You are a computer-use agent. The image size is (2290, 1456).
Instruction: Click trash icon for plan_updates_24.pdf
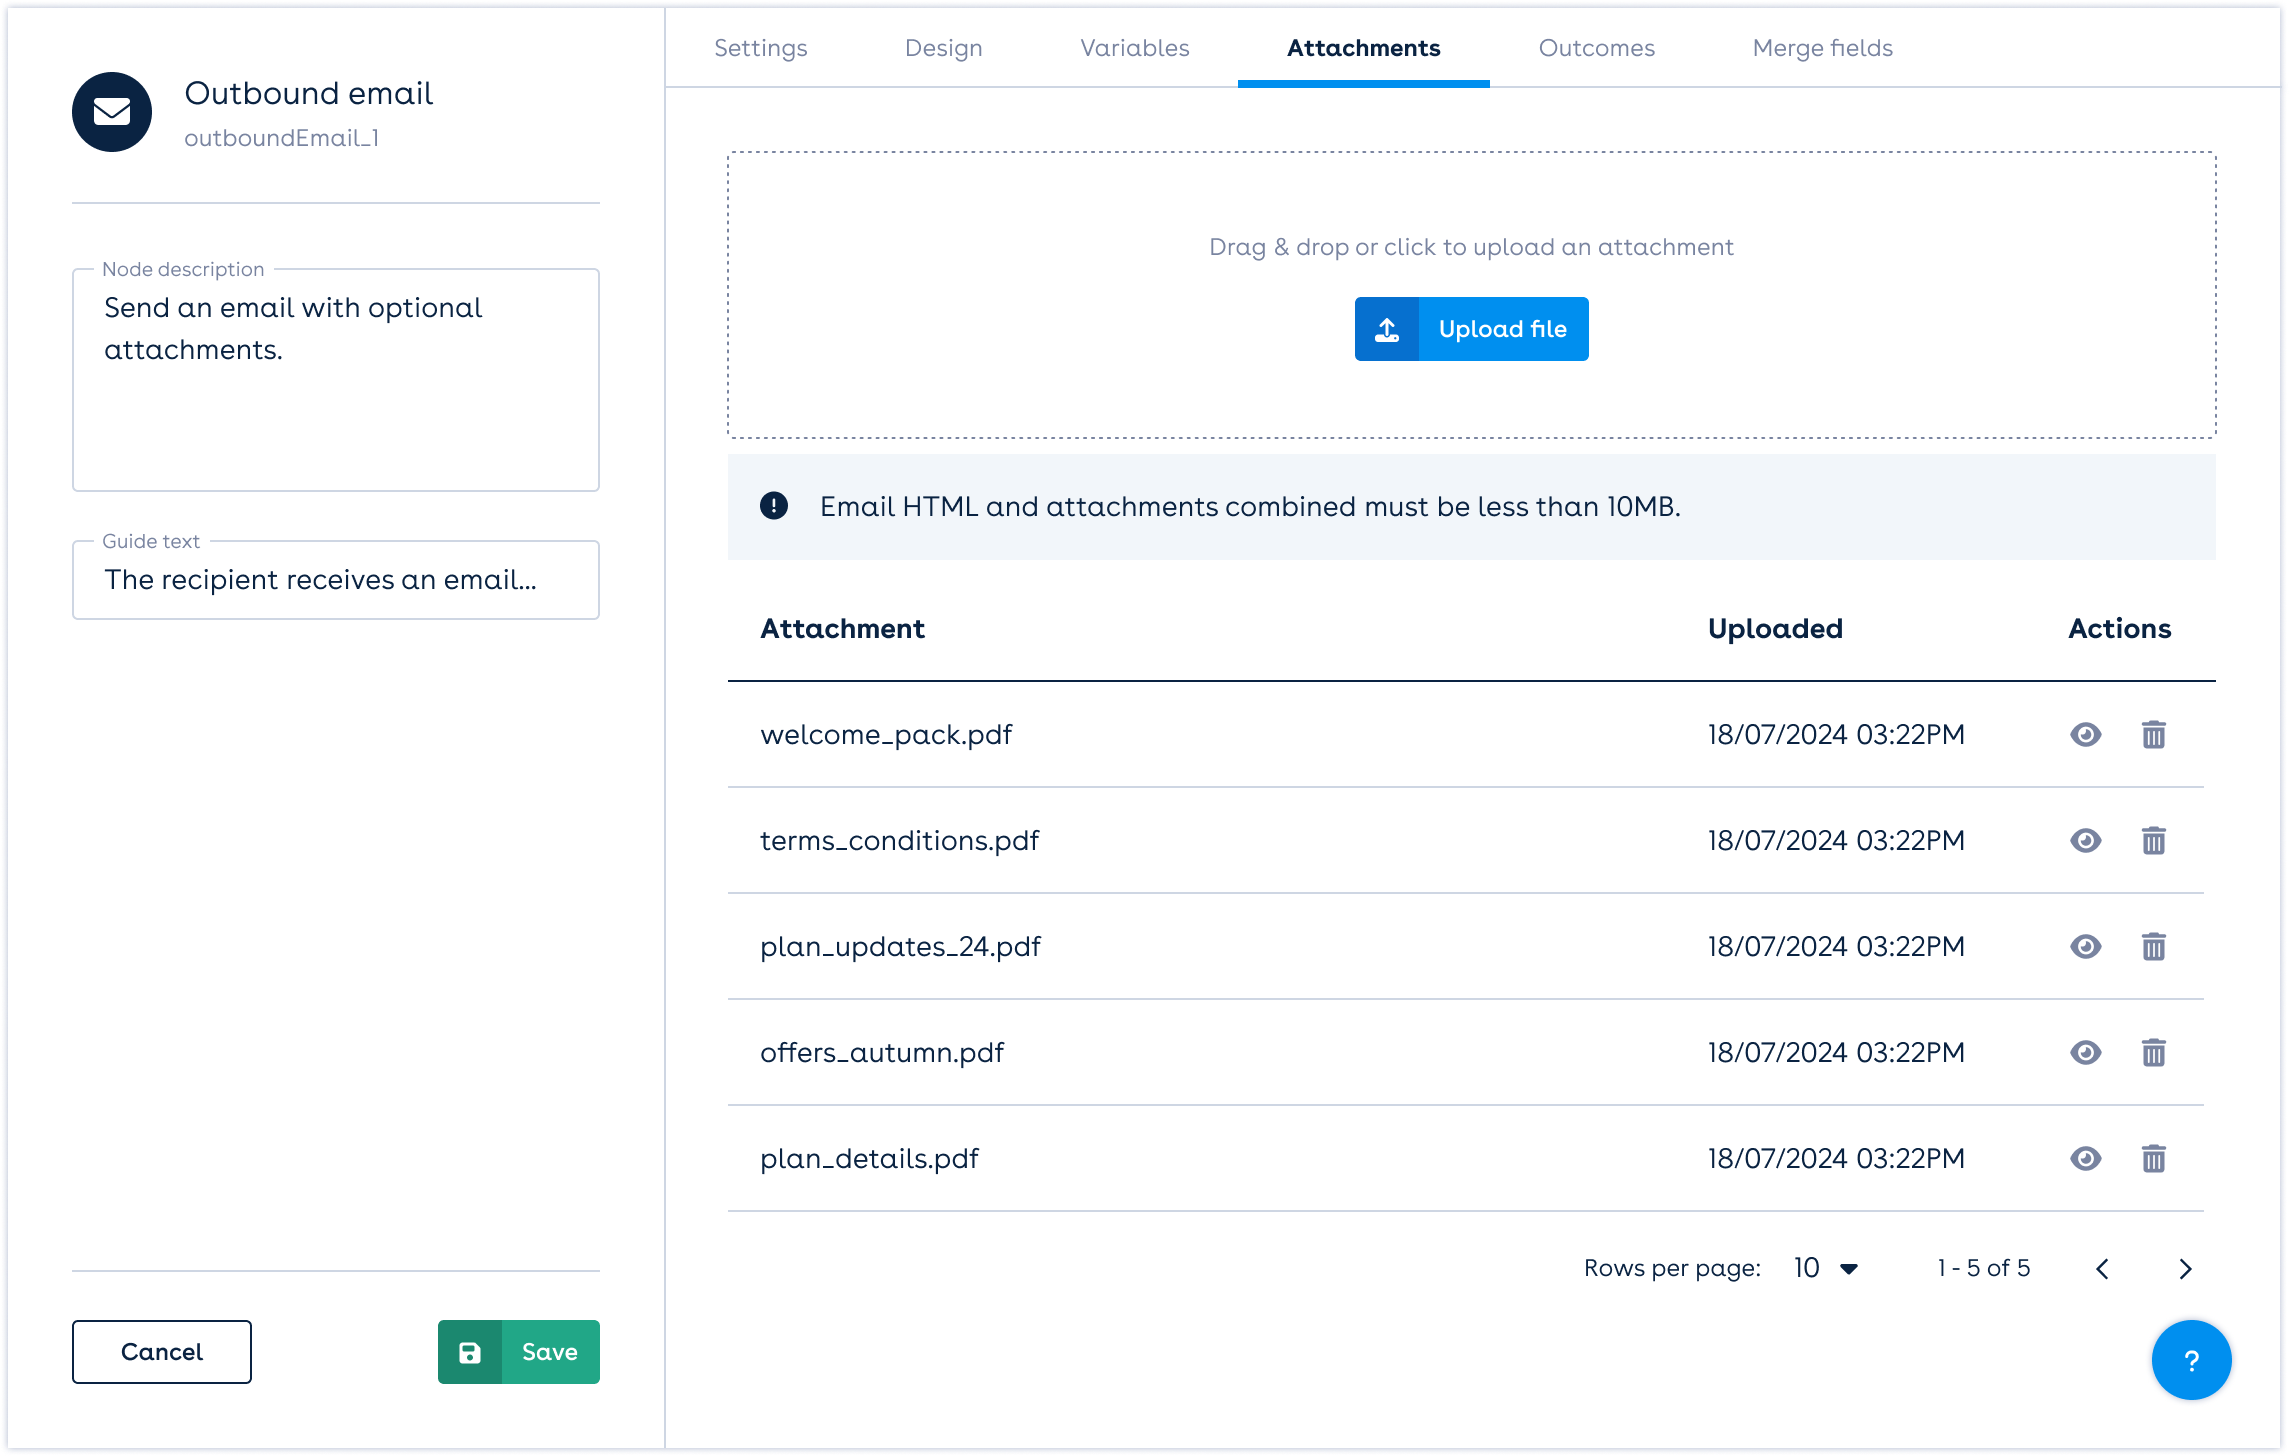click(2153, 947)
